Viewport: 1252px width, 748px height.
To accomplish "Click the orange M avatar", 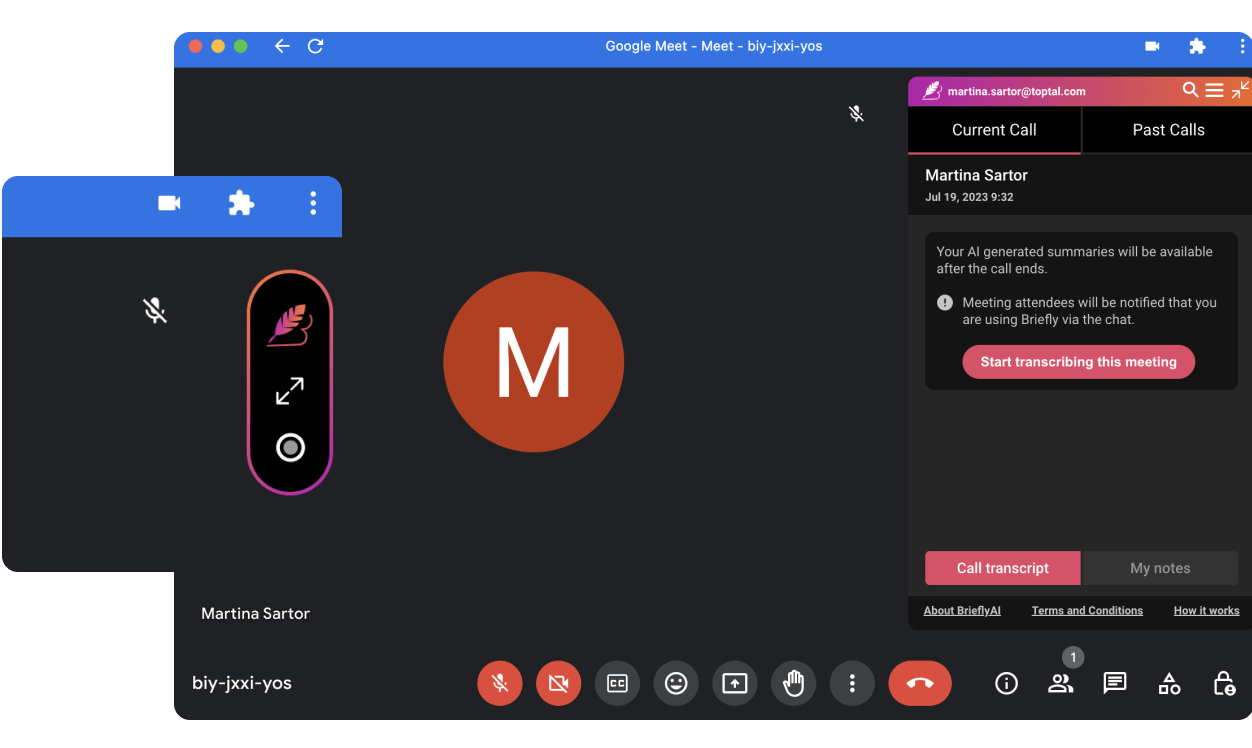I will pos(534,362).
